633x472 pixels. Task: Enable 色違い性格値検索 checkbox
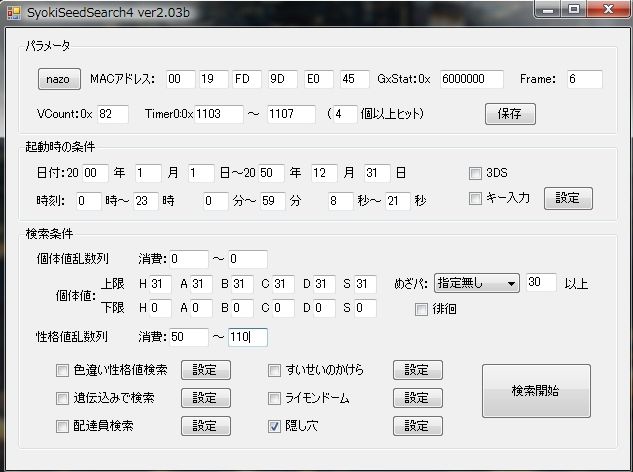point(62,370)
